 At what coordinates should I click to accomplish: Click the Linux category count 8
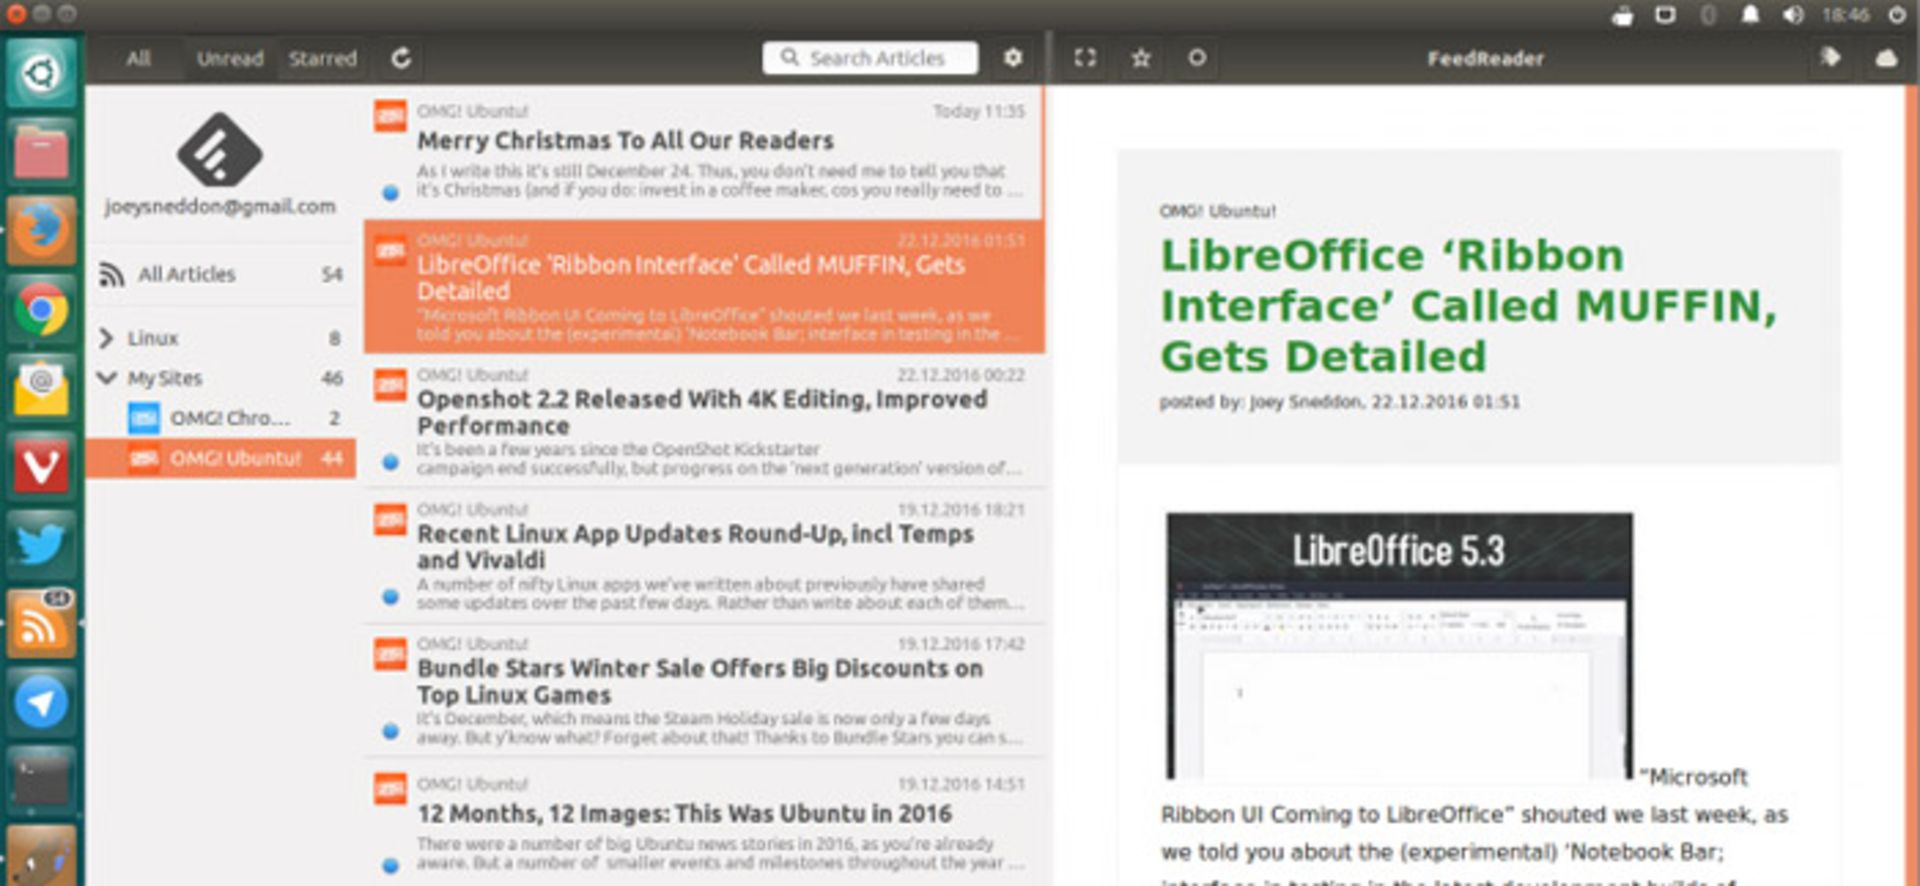pos(334,338)
